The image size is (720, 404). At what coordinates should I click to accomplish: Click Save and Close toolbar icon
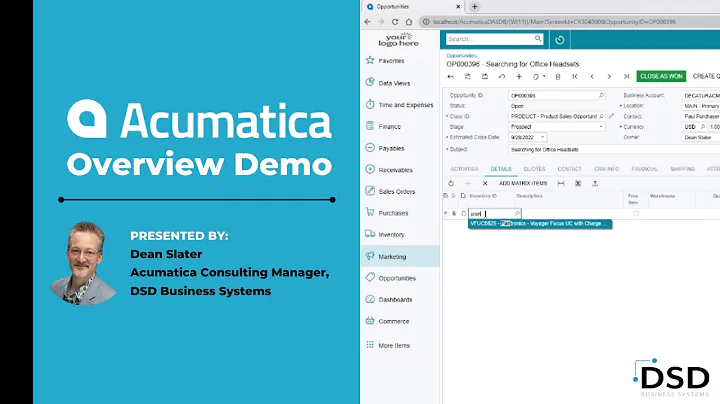(467, 77)
